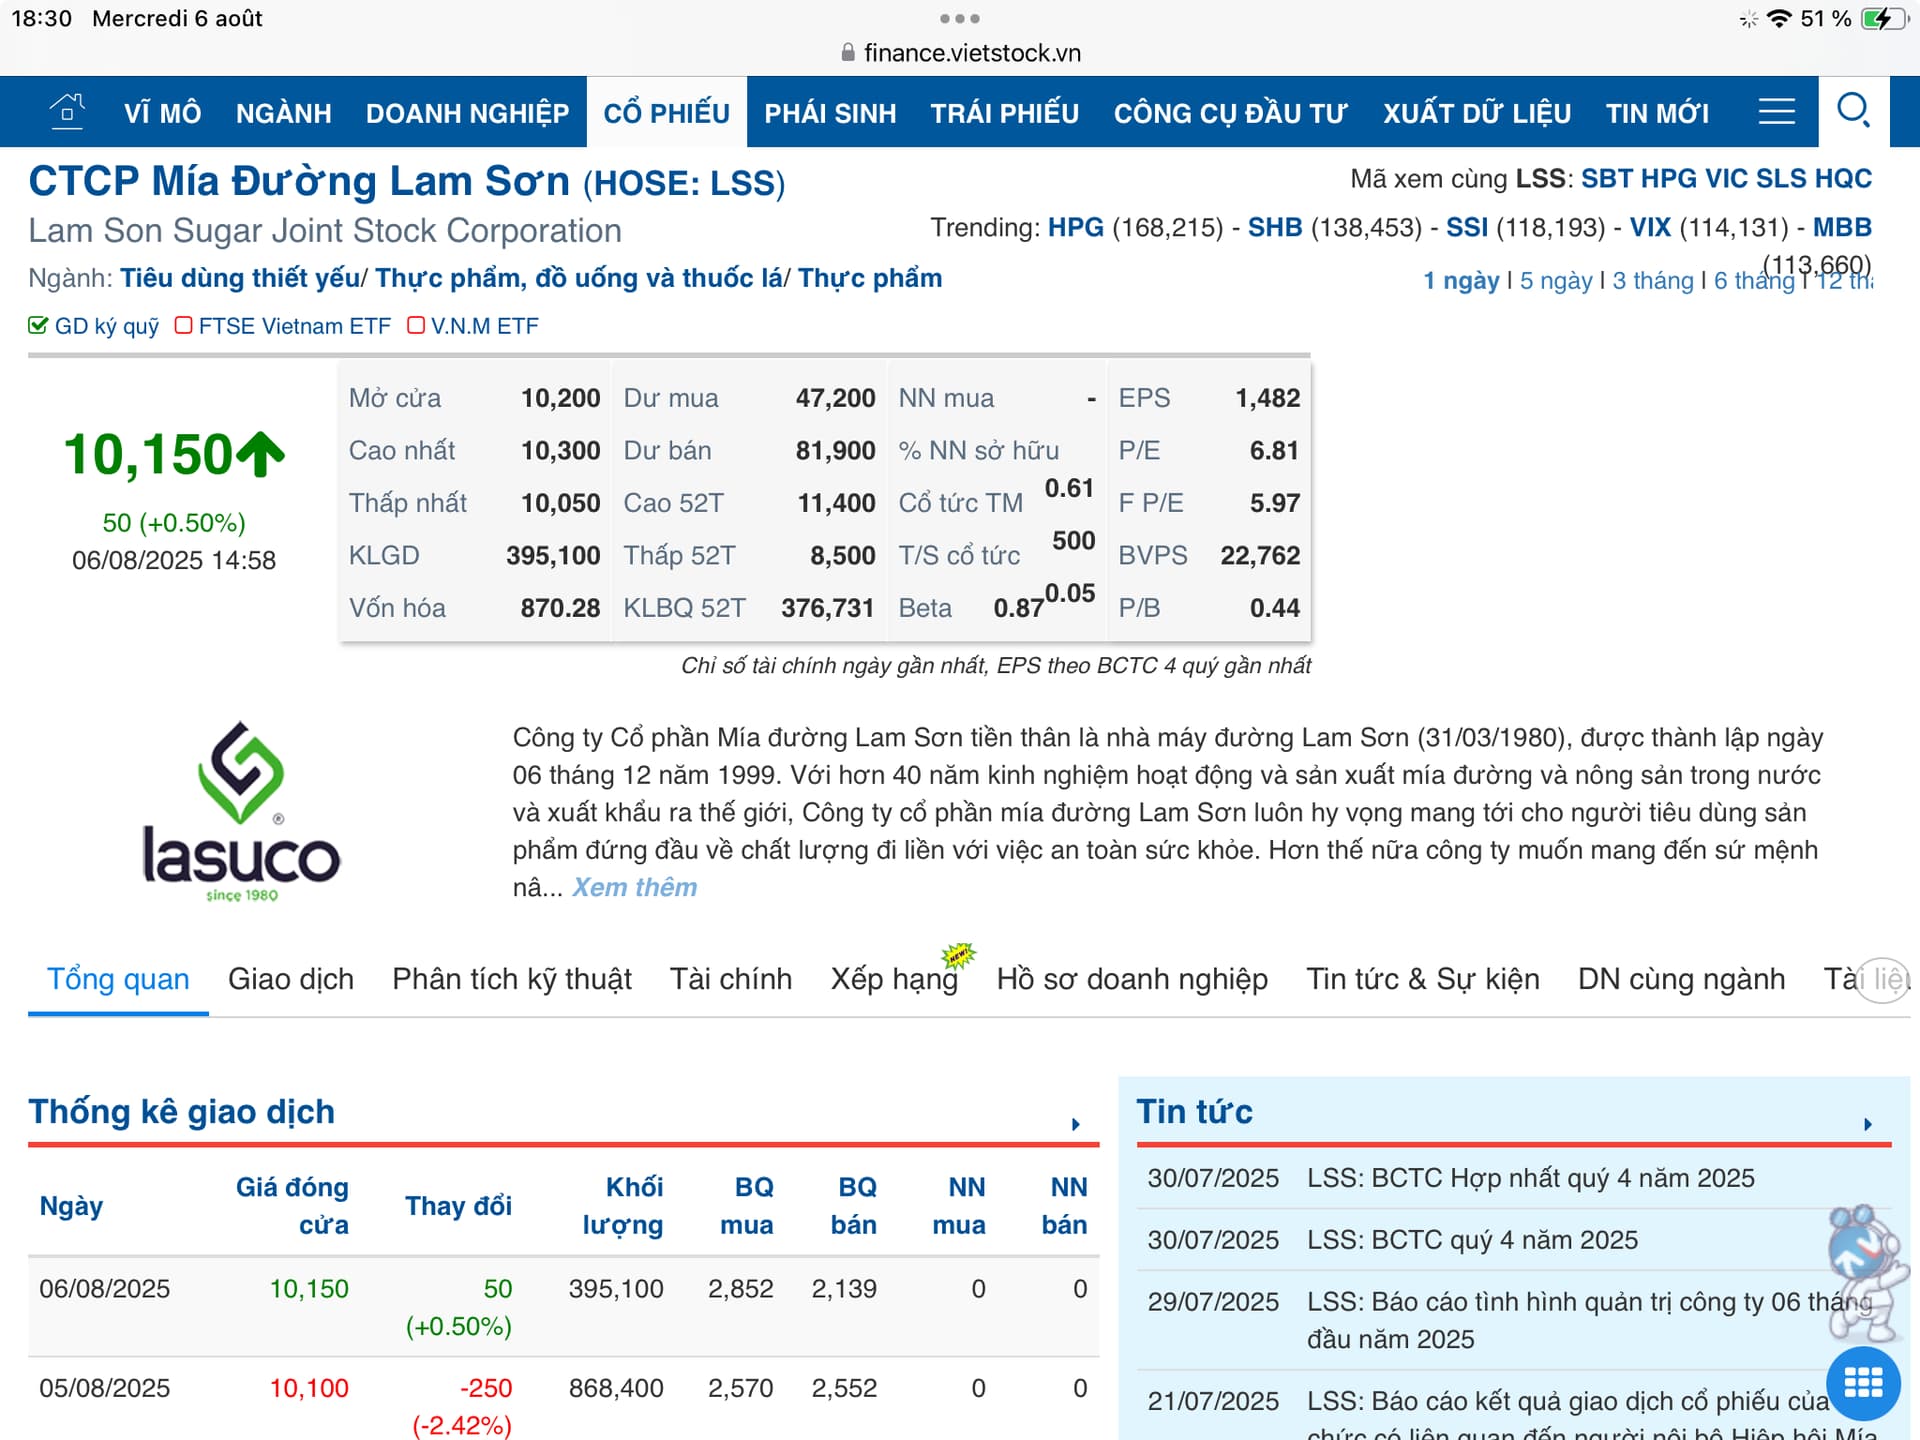1920x1440 pixels.
Task: Open the hamburger menu icon
Action: tap(1776, 111)
